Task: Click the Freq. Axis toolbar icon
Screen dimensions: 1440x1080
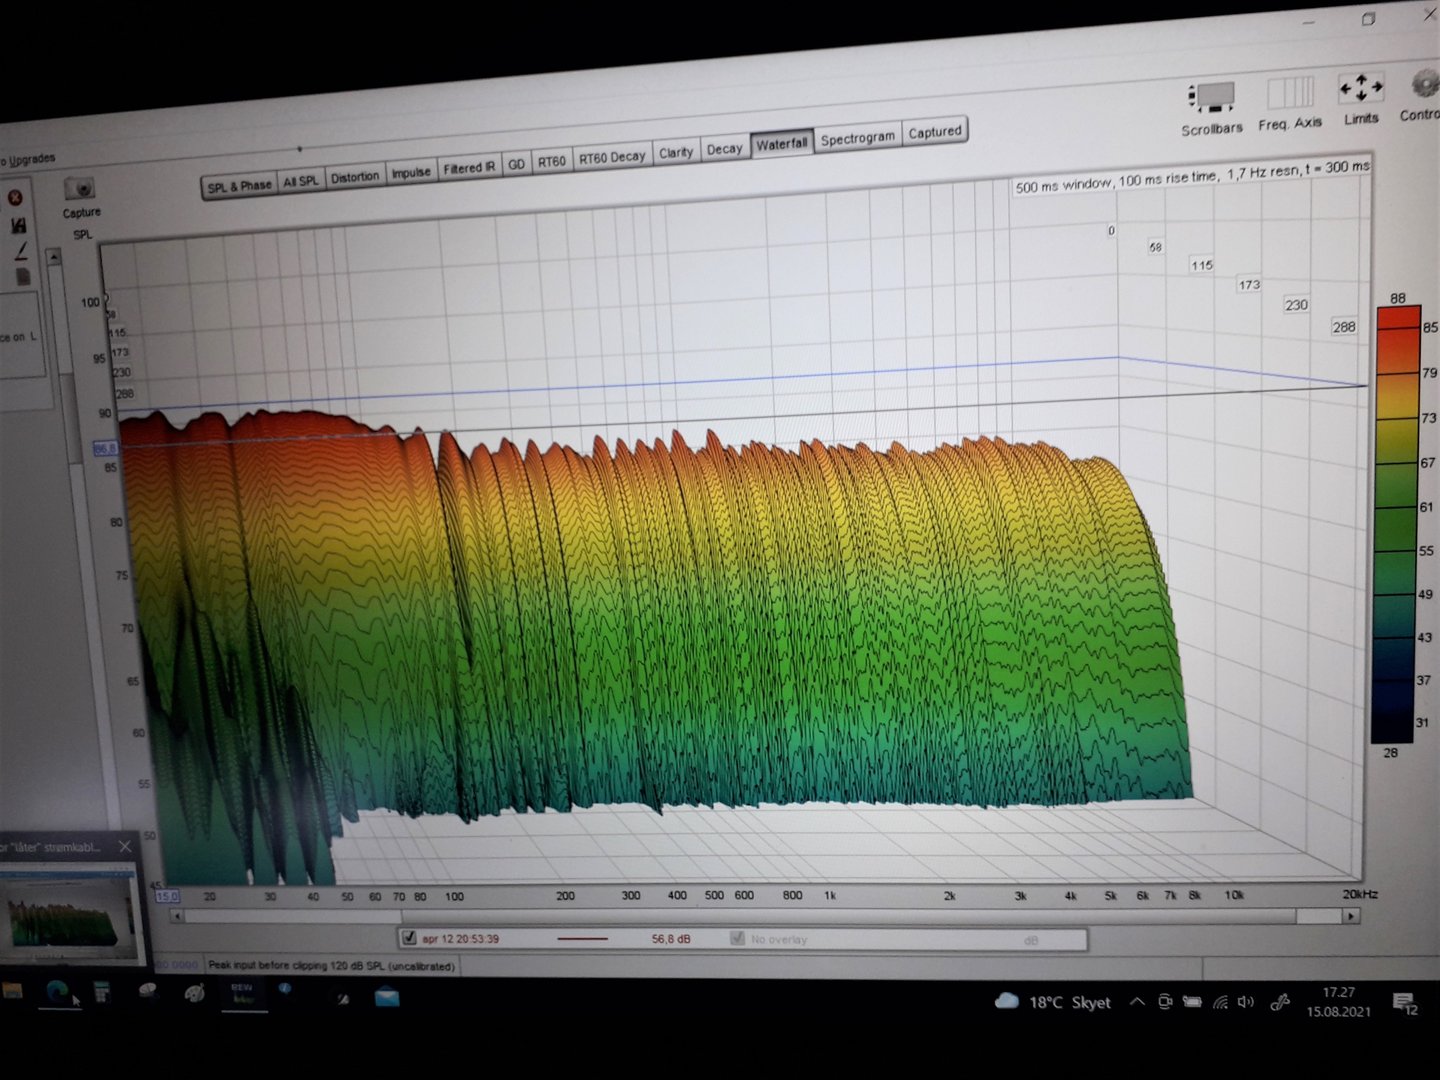Action: pos(1290,94)
